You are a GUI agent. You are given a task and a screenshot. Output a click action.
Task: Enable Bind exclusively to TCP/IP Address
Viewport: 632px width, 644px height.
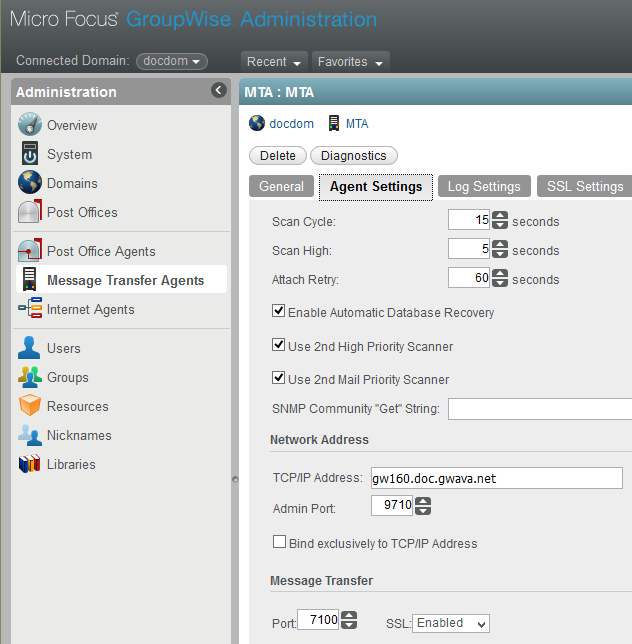[x=279, y=542]
